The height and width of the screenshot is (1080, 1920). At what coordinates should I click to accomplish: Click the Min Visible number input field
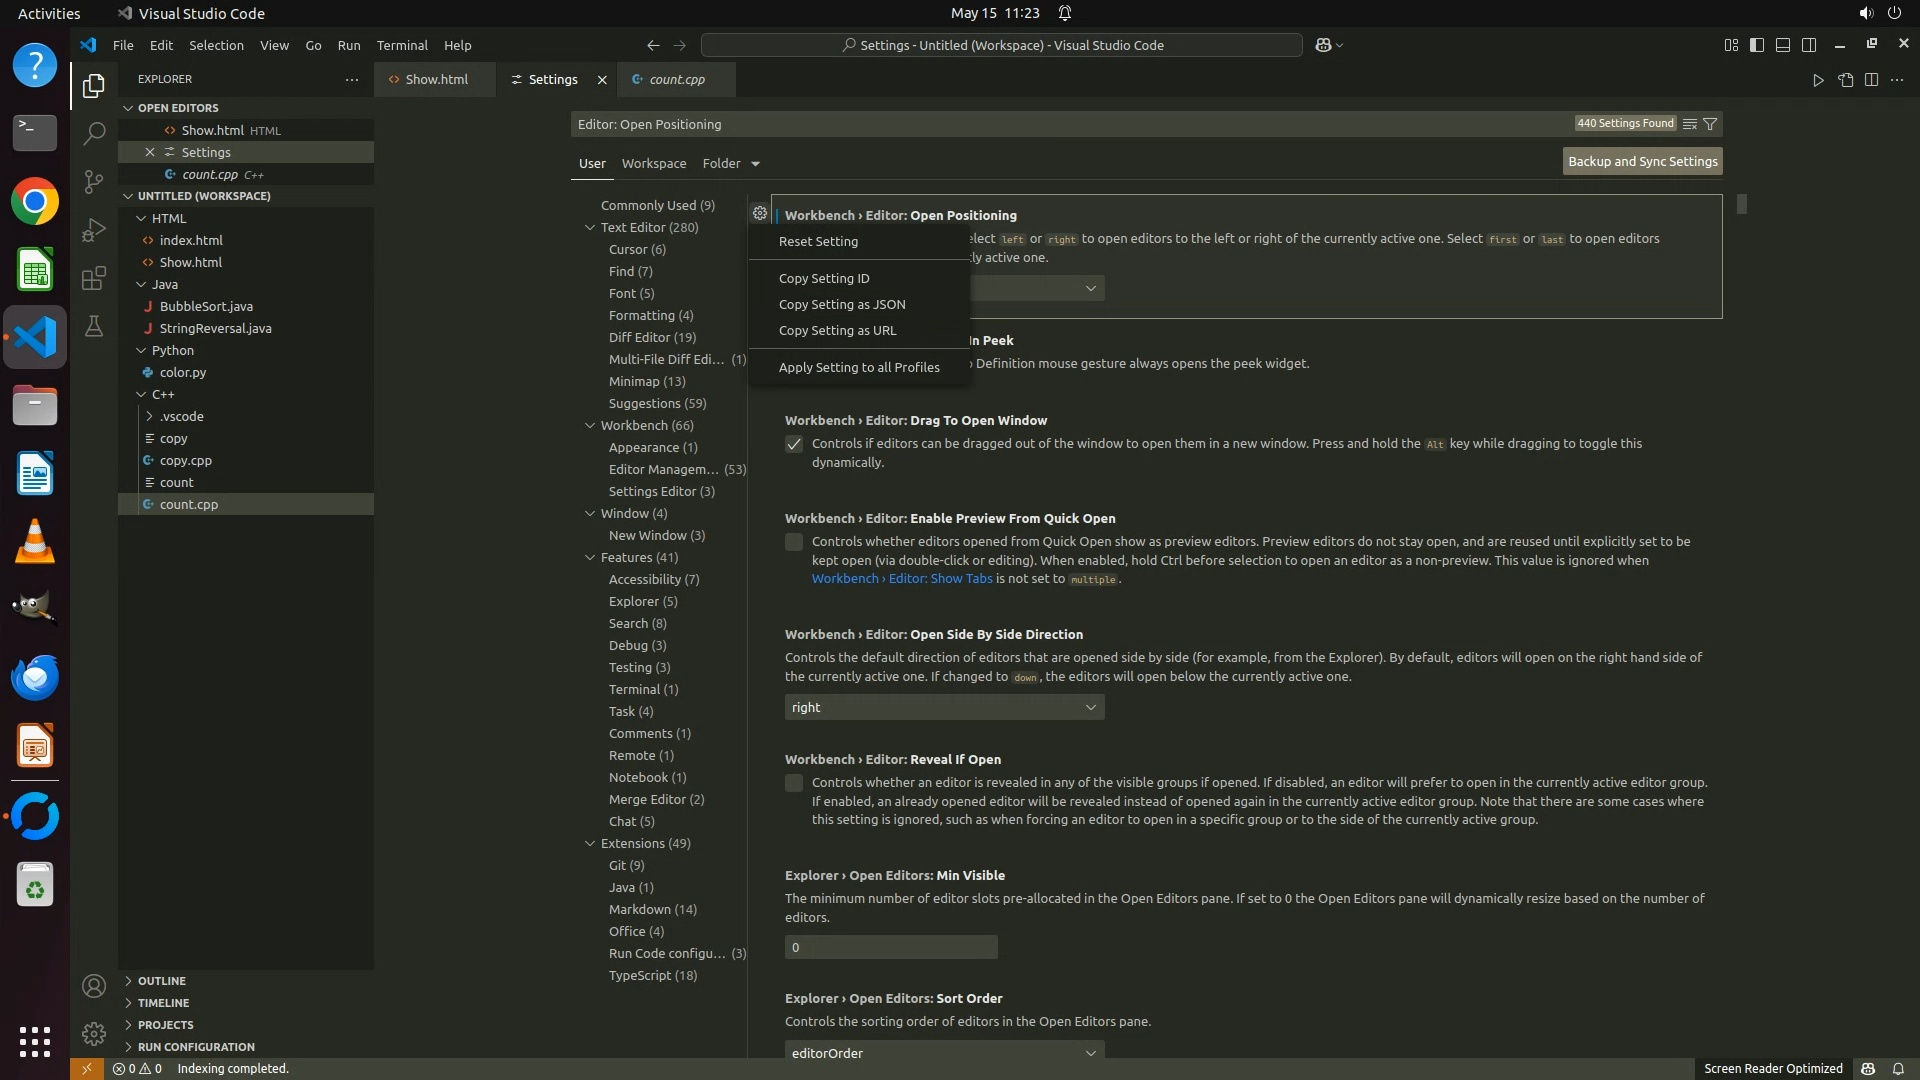click(x=890, y=947)
